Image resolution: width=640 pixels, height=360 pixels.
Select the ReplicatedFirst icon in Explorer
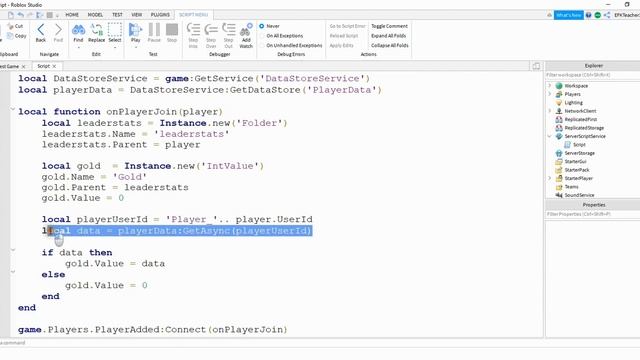559,119
